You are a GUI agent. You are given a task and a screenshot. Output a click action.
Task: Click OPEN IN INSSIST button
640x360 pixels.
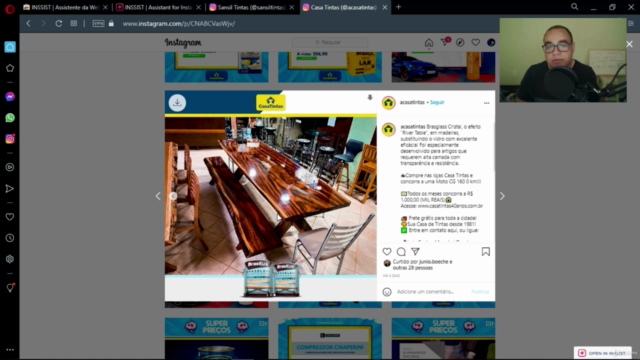click(602, 353)
